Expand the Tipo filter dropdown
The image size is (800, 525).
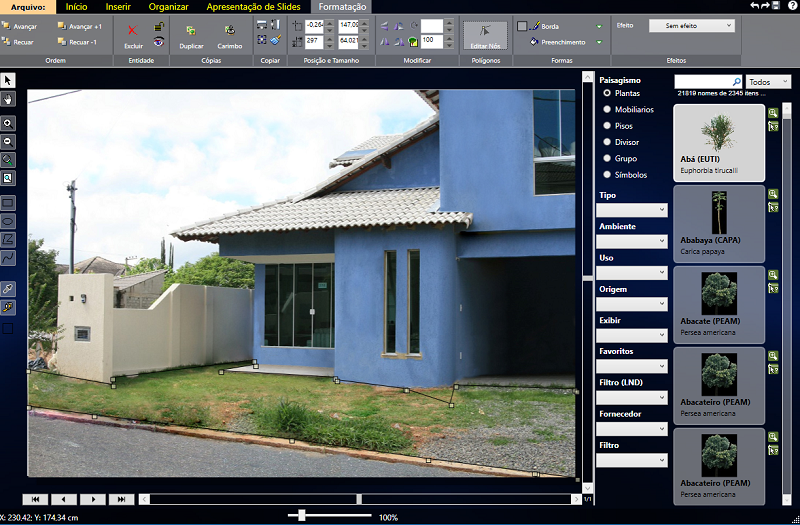[x=632, y=211]
